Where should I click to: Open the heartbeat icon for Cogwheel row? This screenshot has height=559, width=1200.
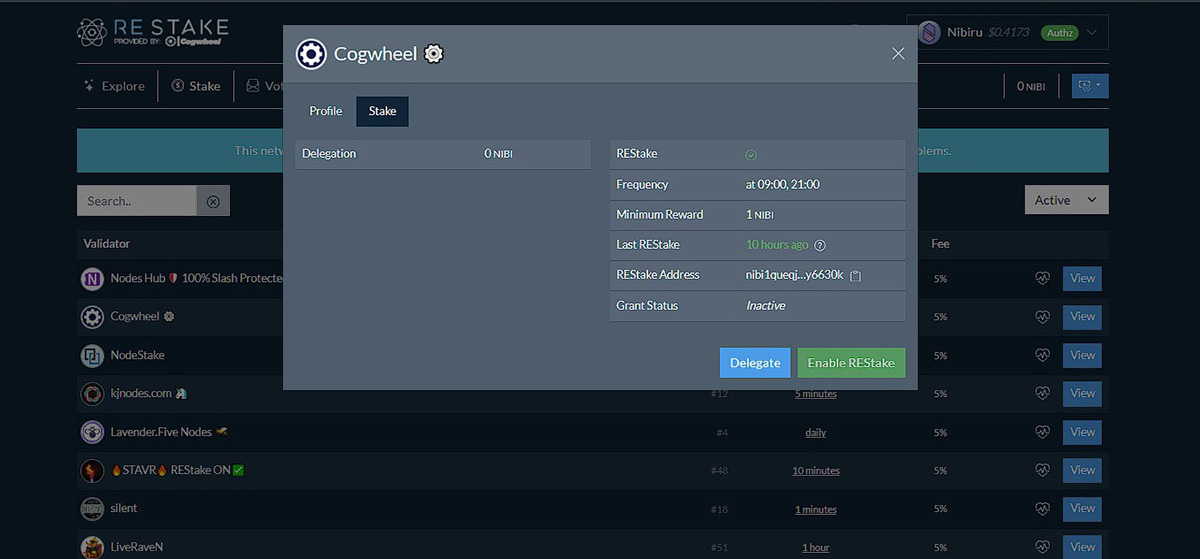(1042, 317)
